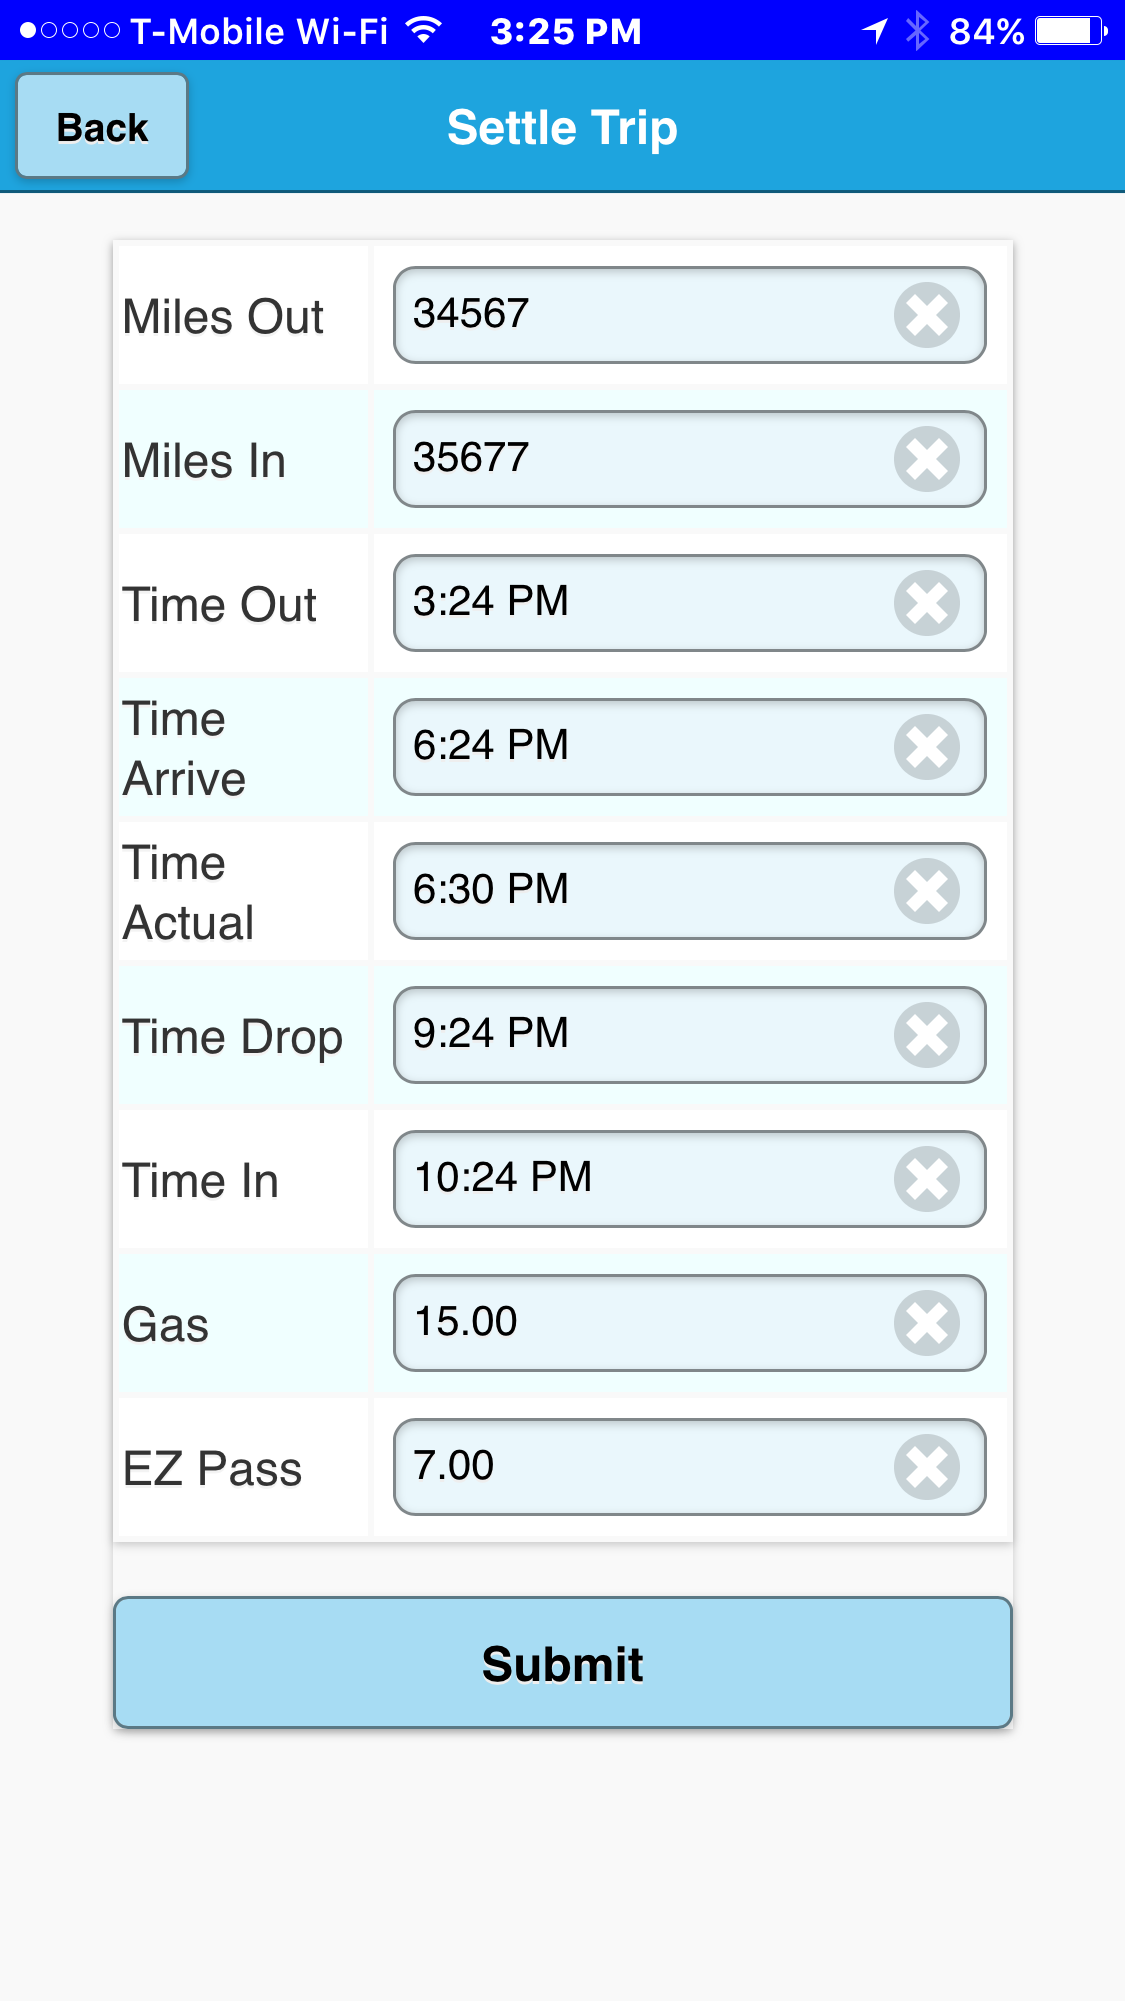Clear the Time Drop field

(x=927, y=1035)
